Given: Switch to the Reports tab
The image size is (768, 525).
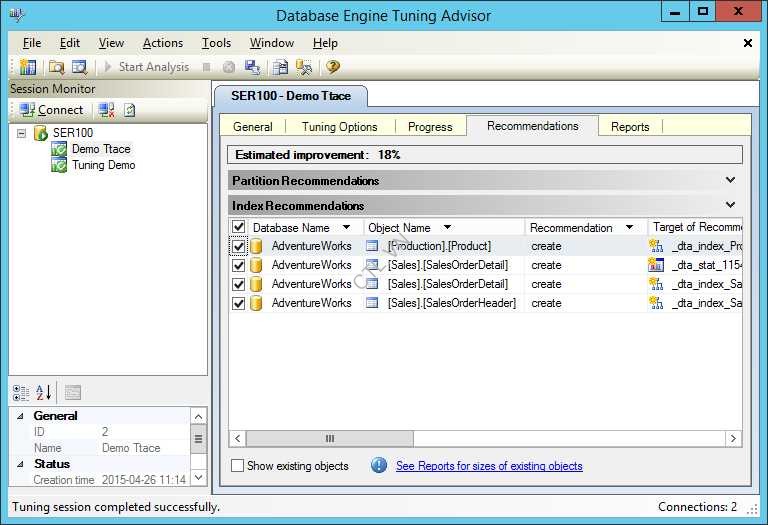Looking at the screenshot, I should [x=630, y=127].
